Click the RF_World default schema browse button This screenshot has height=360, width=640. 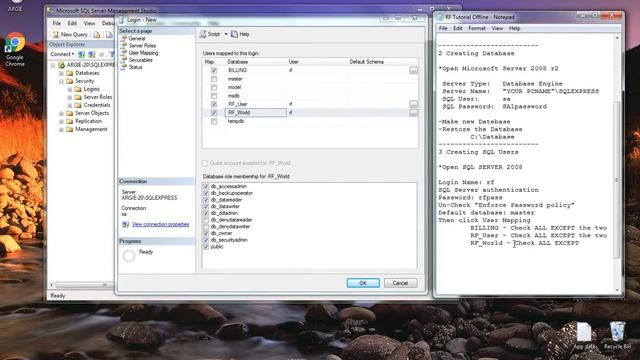pyautogui.click(x=413, y=113)
